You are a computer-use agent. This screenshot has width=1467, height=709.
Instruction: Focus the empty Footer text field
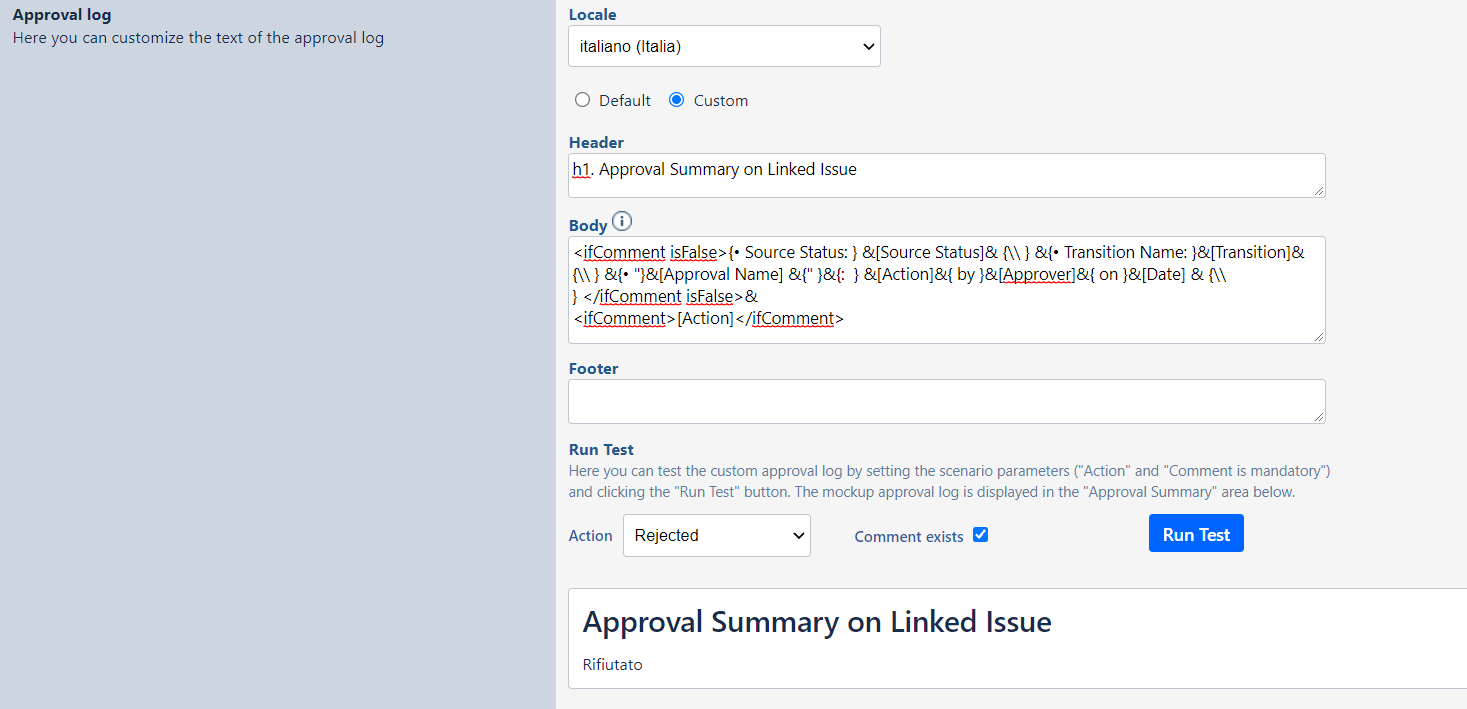point(946,401)
